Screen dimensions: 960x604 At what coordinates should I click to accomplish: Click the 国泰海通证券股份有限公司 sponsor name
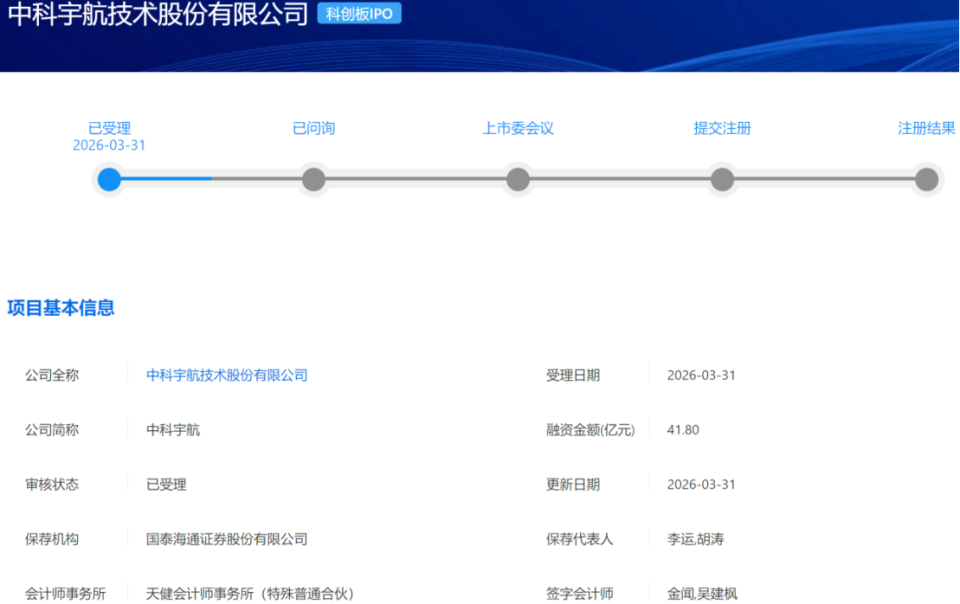tap(225, 539)
